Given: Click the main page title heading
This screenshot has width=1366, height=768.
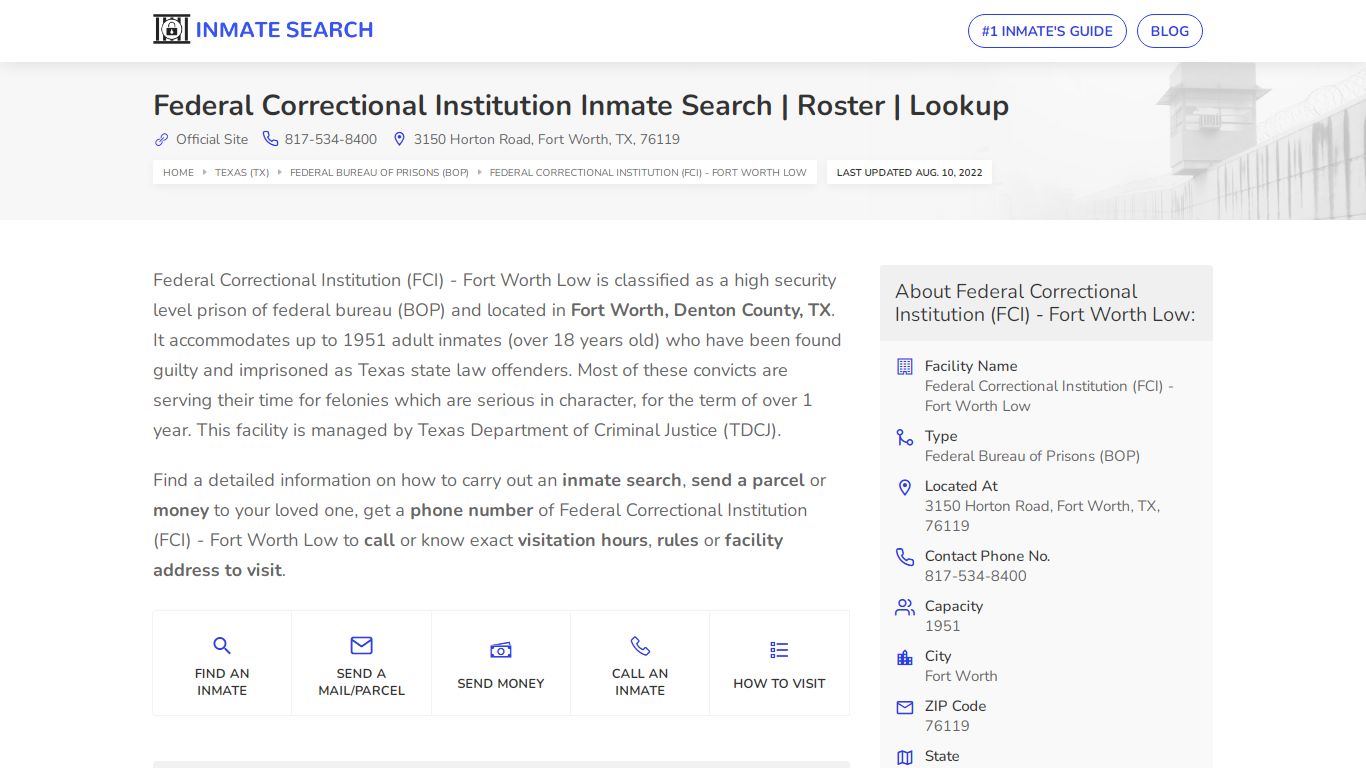Looking at the screenshot, I should click(581, 105).
